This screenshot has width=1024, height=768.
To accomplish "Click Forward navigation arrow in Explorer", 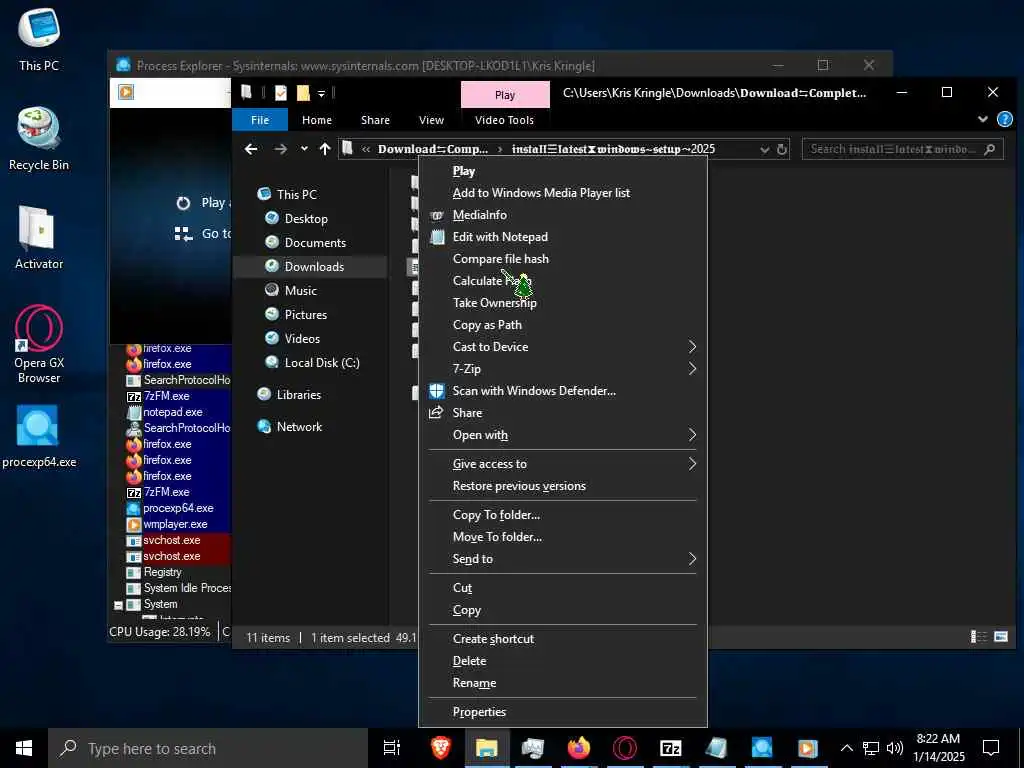I will click(x=280, y=149).
